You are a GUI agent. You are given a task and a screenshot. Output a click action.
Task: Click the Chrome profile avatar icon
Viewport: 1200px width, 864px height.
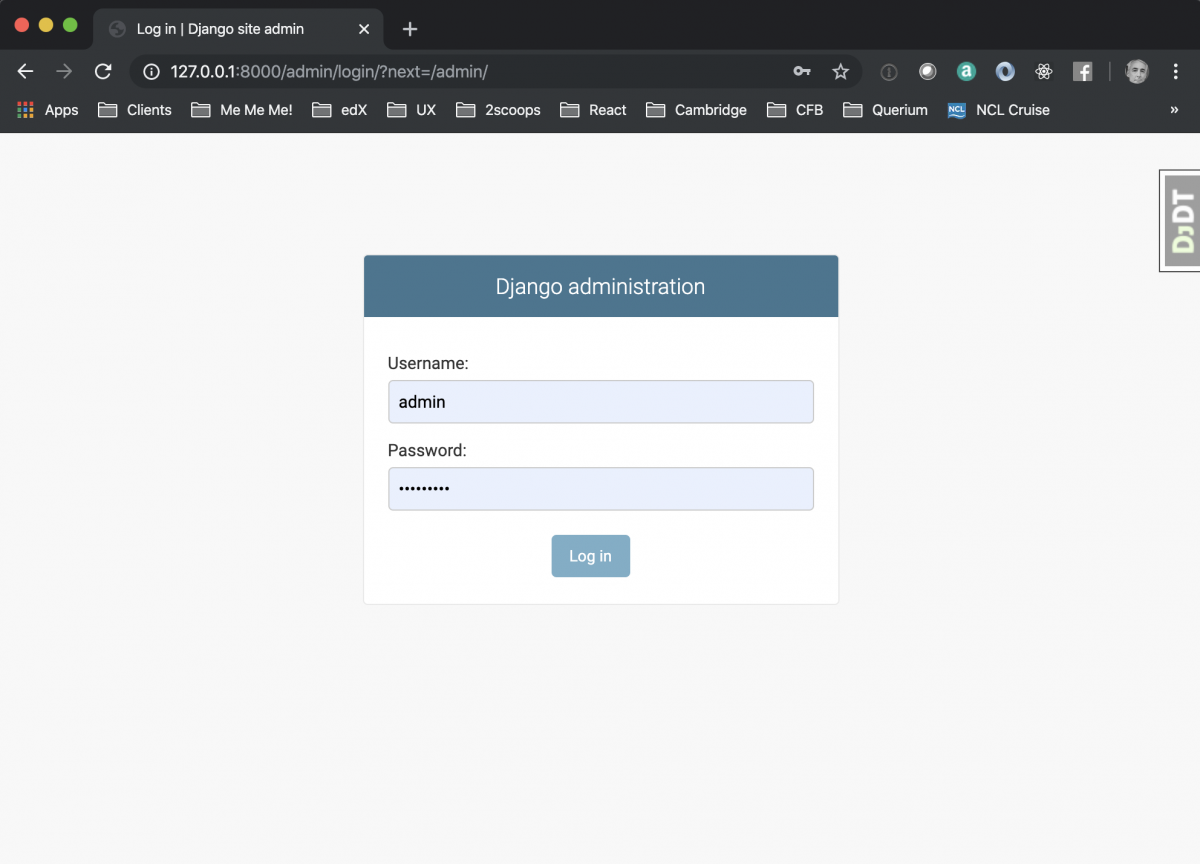point(1137,71)
